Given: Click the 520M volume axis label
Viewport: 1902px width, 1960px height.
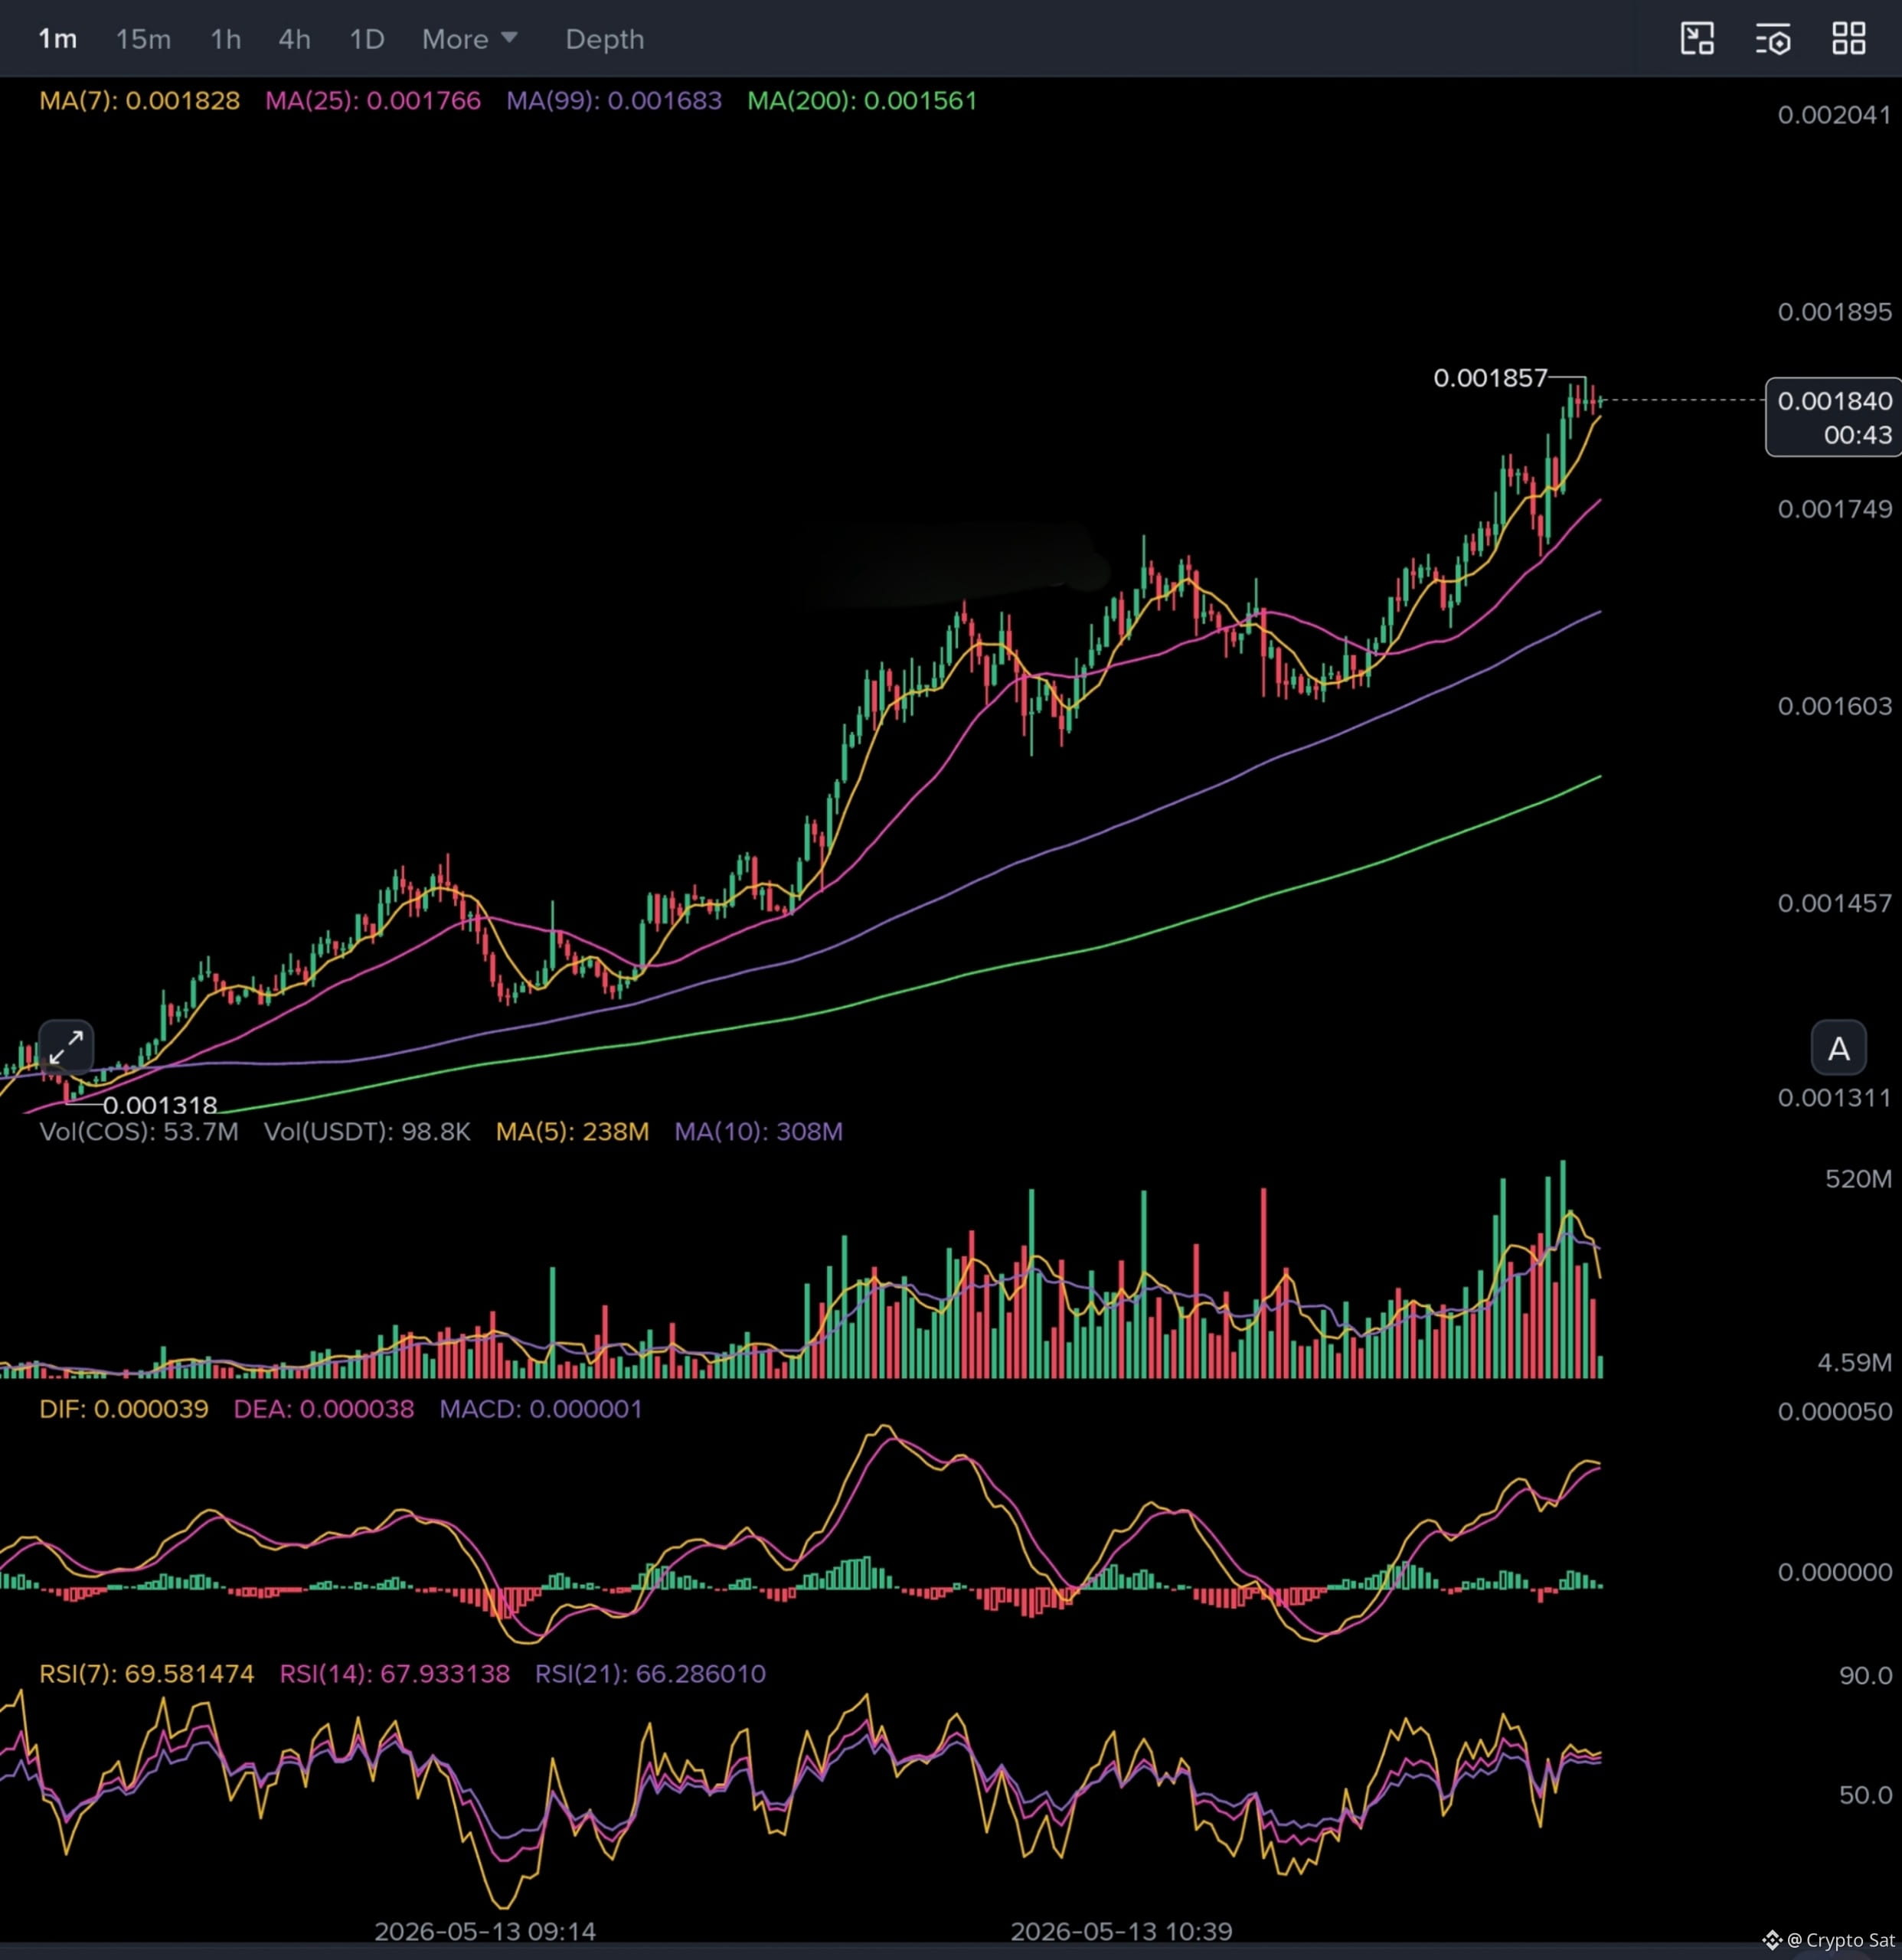Looking at the screenshot, I should 1858,1179.
